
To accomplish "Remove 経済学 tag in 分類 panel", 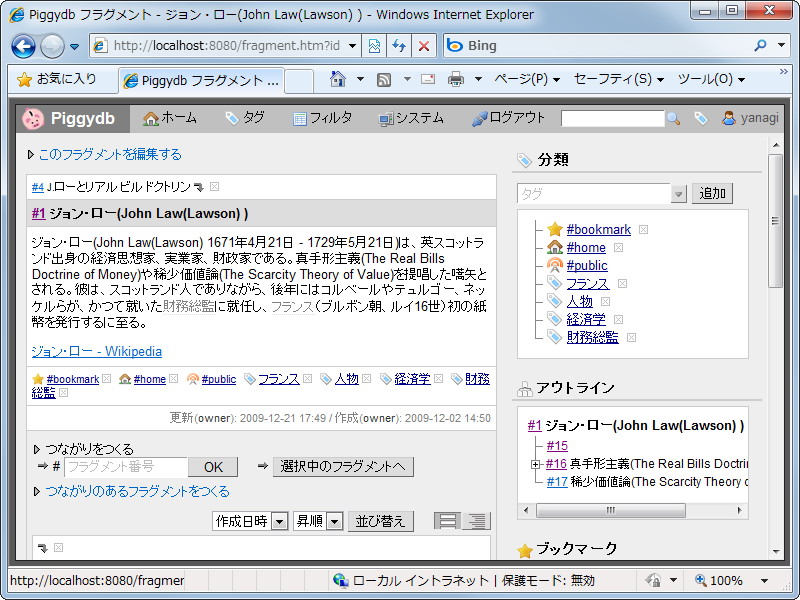I will 618,319.
